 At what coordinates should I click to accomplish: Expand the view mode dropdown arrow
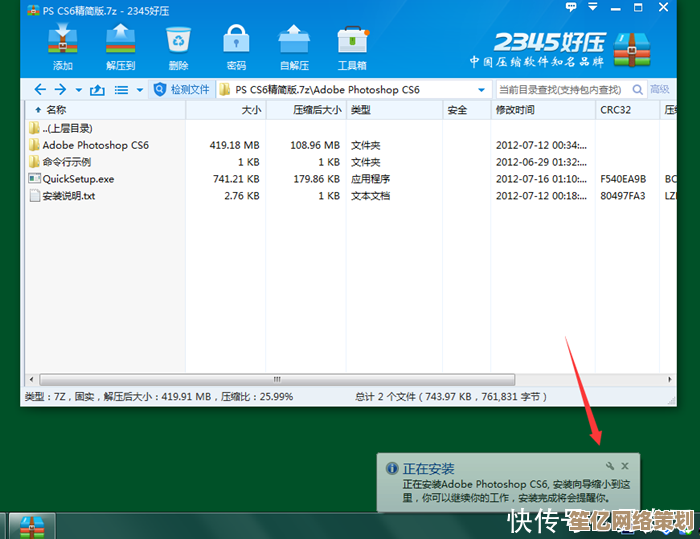tap(139, 90)
